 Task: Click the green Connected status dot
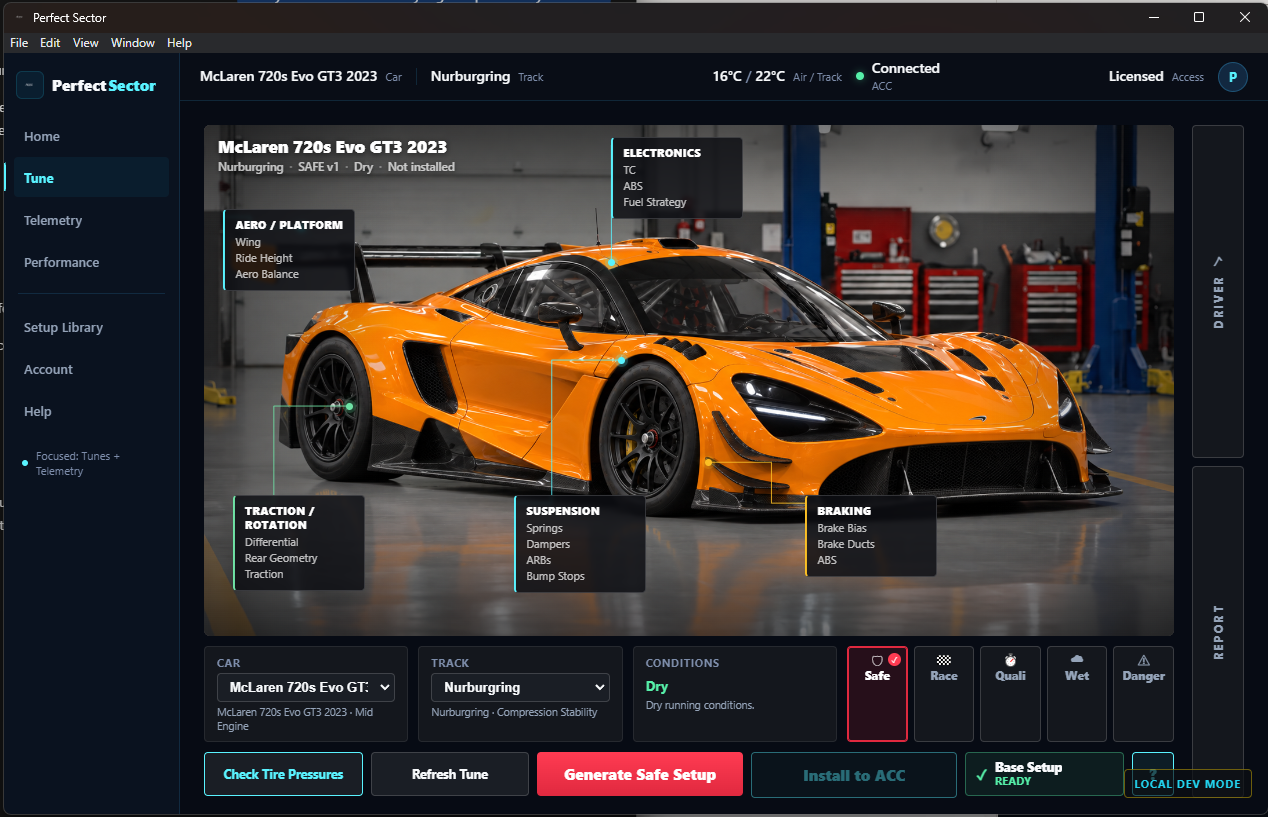860,76
